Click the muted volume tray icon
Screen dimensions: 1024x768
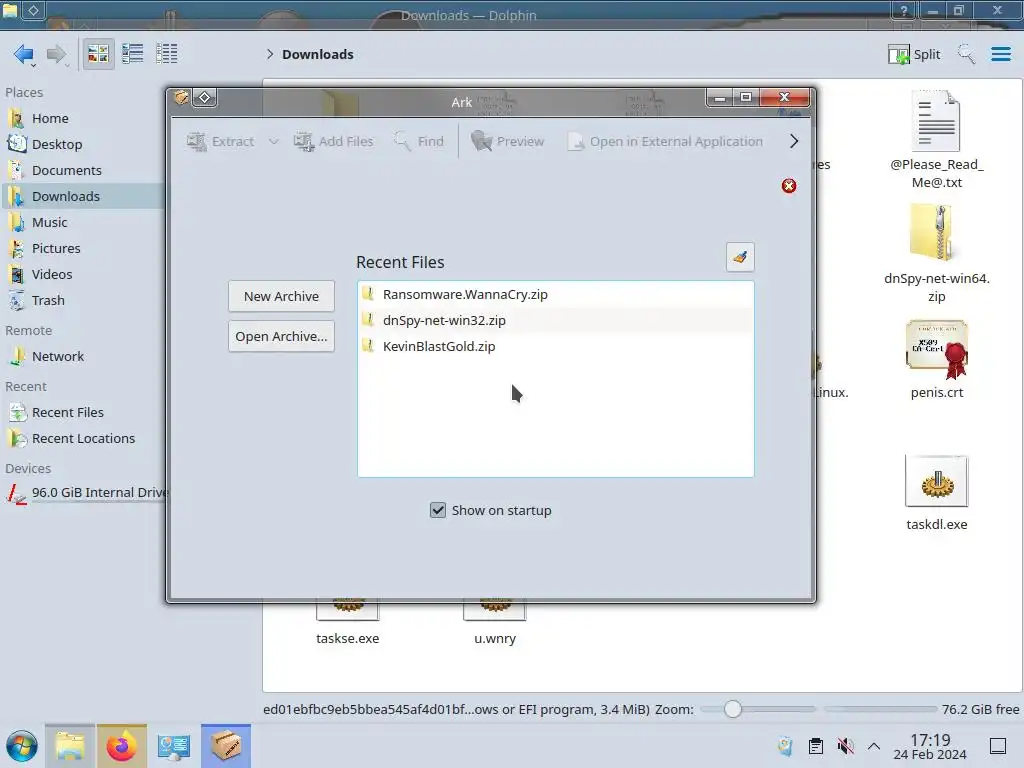(845, 746)
